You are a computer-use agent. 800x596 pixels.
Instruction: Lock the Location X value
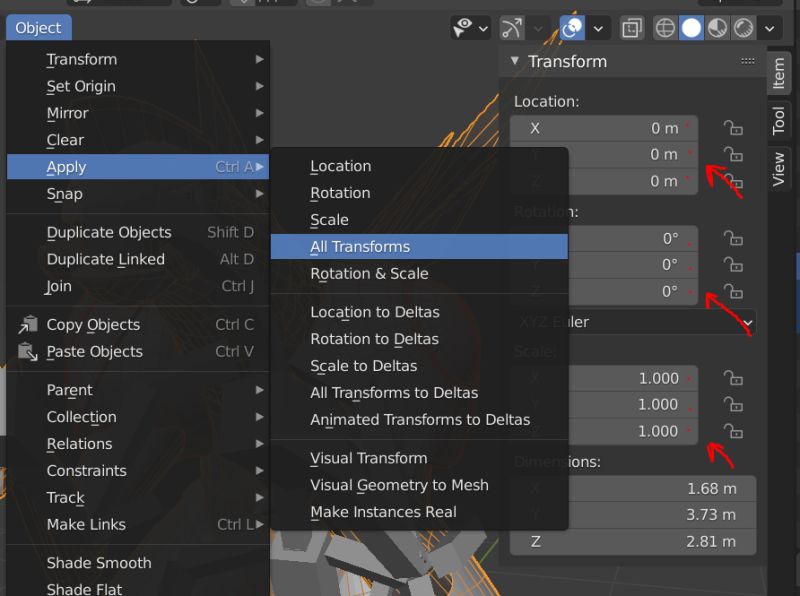(x=733, y=128)
